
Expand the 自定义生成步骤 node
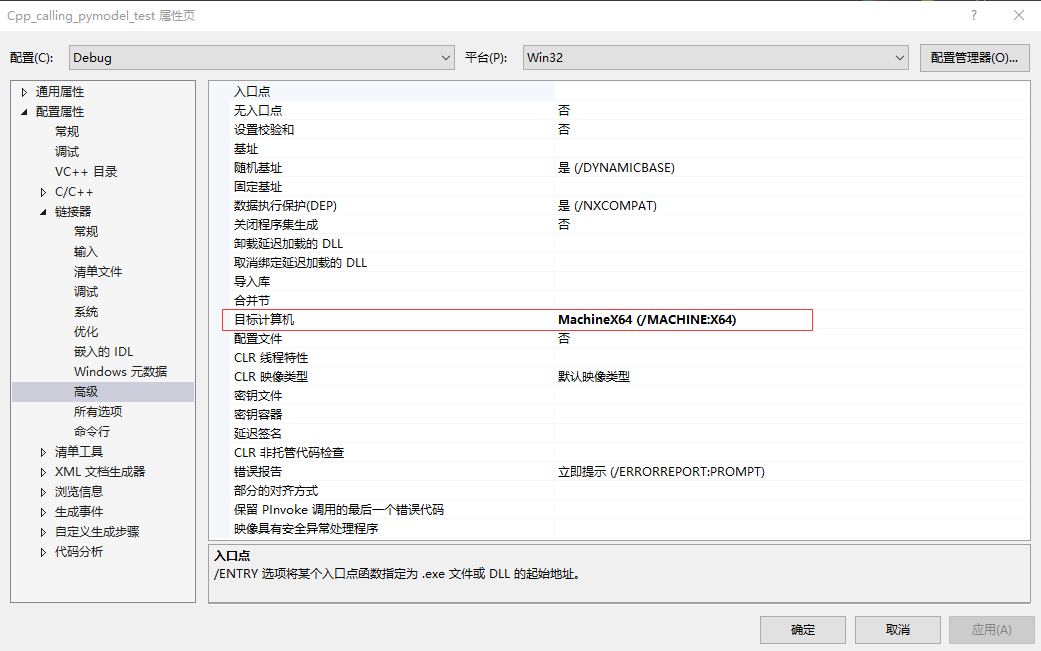(43, 532)
